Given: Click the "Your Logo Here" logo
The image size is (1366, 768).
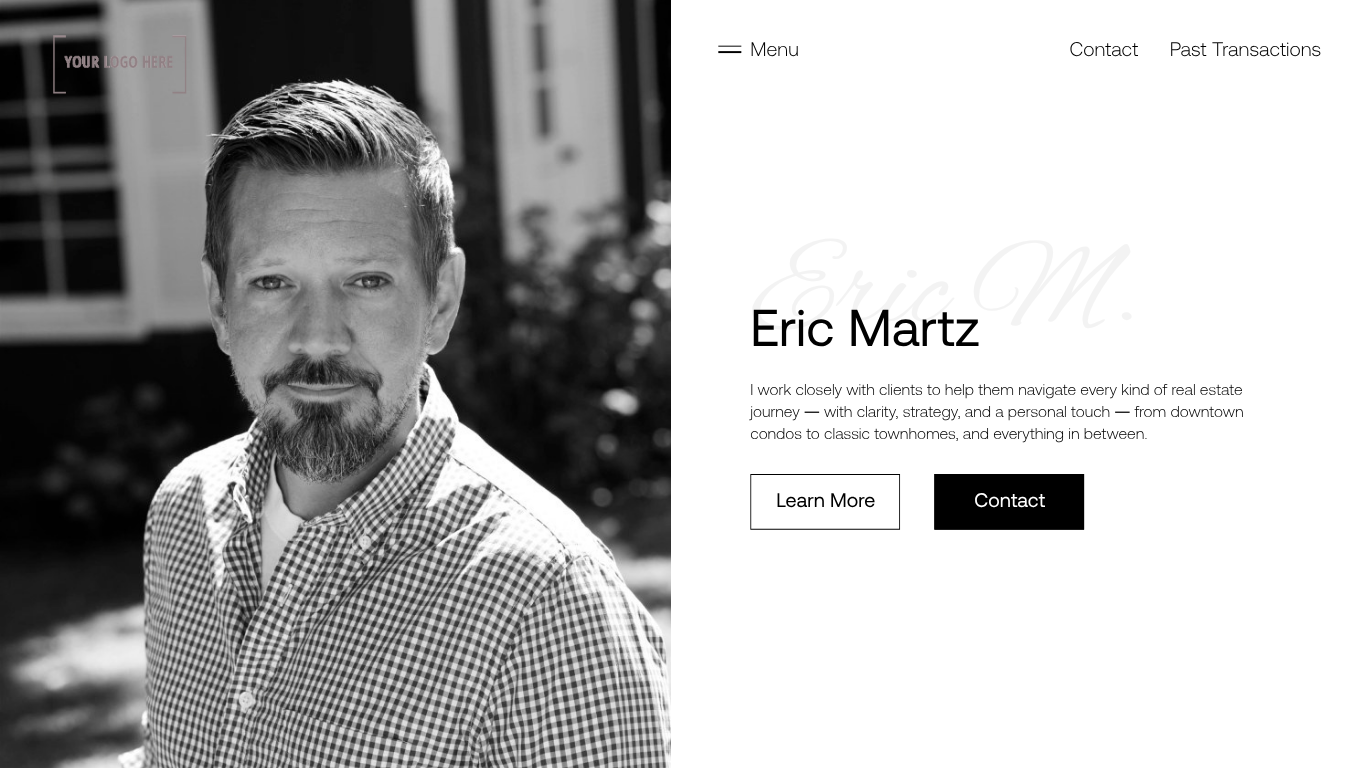Looking at the screenshot, I should coord(120,64).
